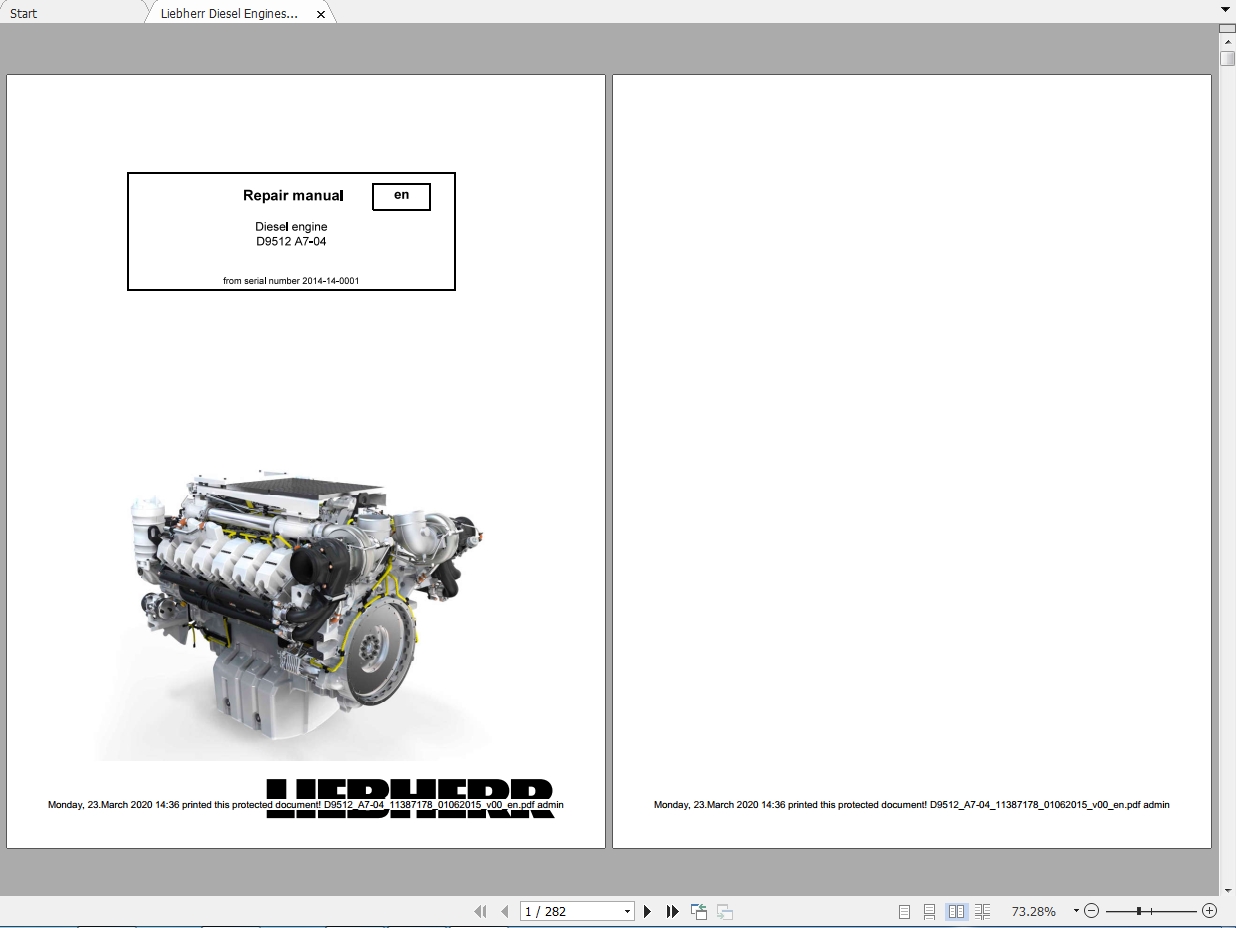Advance to the next page
This screenshot has height=928, width=1236.
[x=647, y=911]
